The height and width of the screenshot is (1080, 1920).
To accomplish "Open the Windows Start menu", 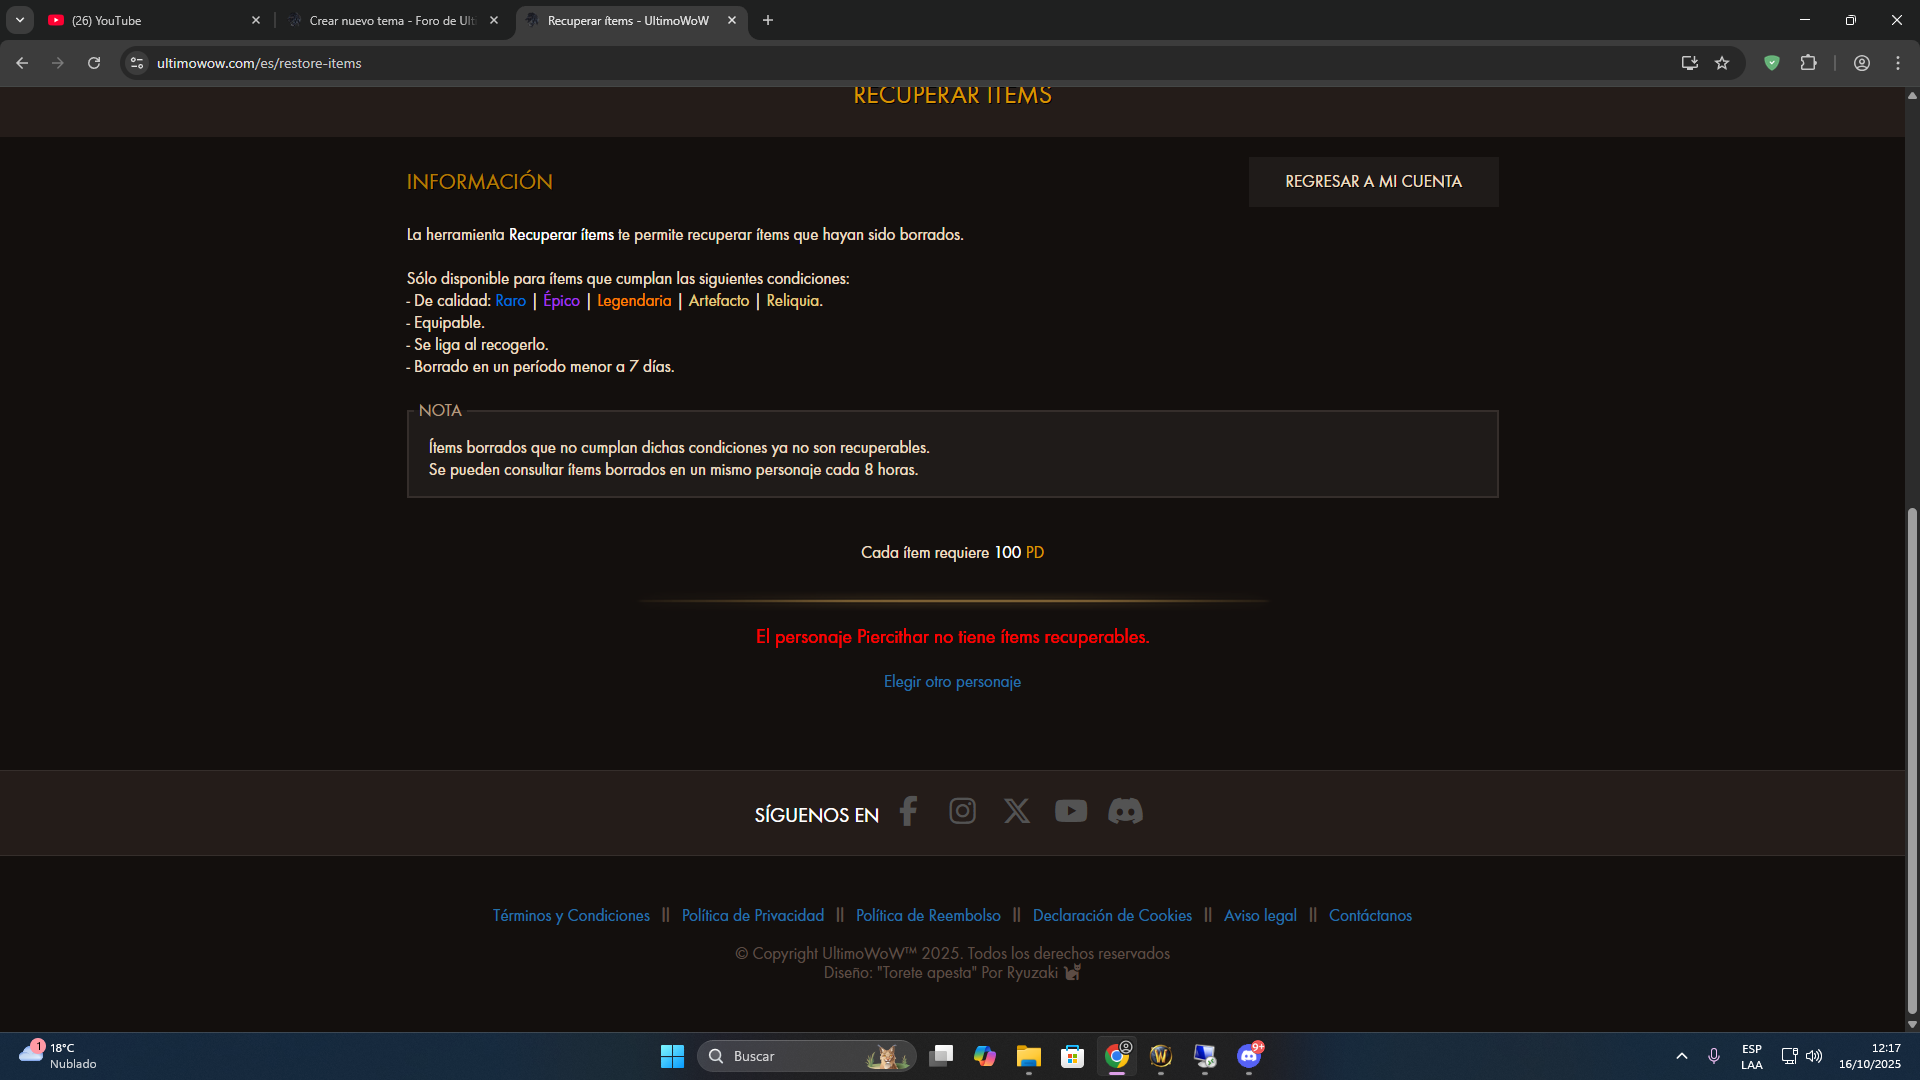I will 672,1056.
